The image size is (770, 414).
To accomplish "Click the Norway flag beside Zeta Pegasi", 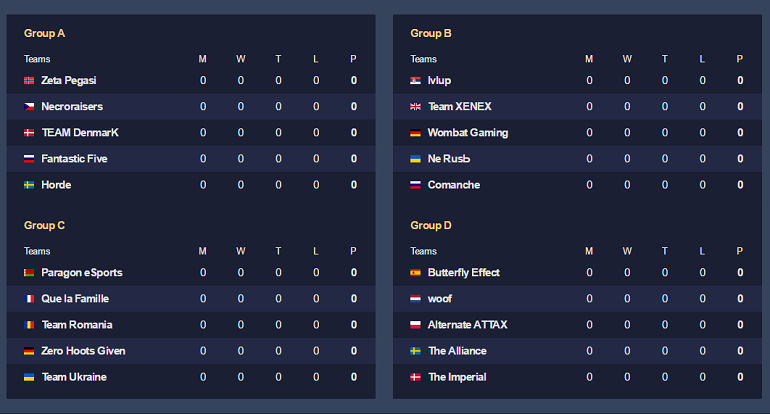I will click(29, 81).
